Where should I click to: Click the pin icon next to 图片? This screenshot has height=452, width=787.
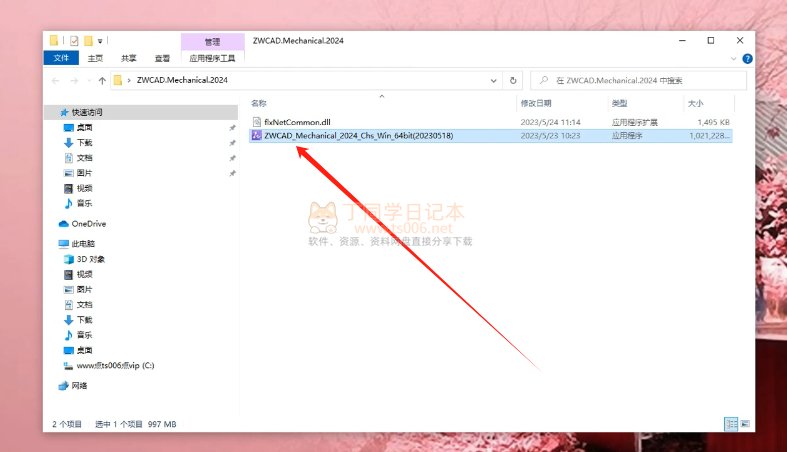232,174
